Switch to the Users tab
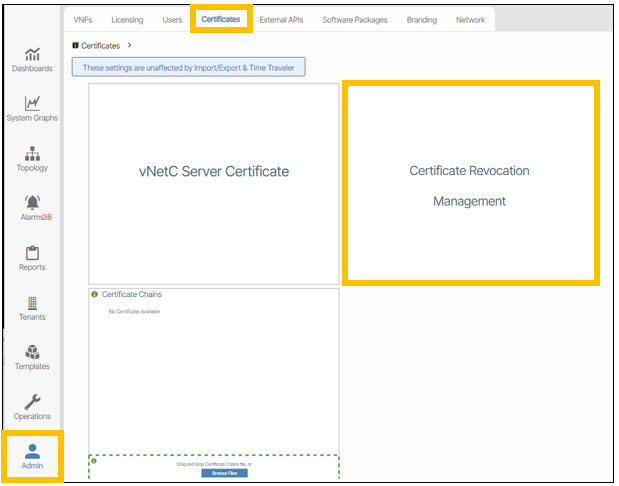 172,20
